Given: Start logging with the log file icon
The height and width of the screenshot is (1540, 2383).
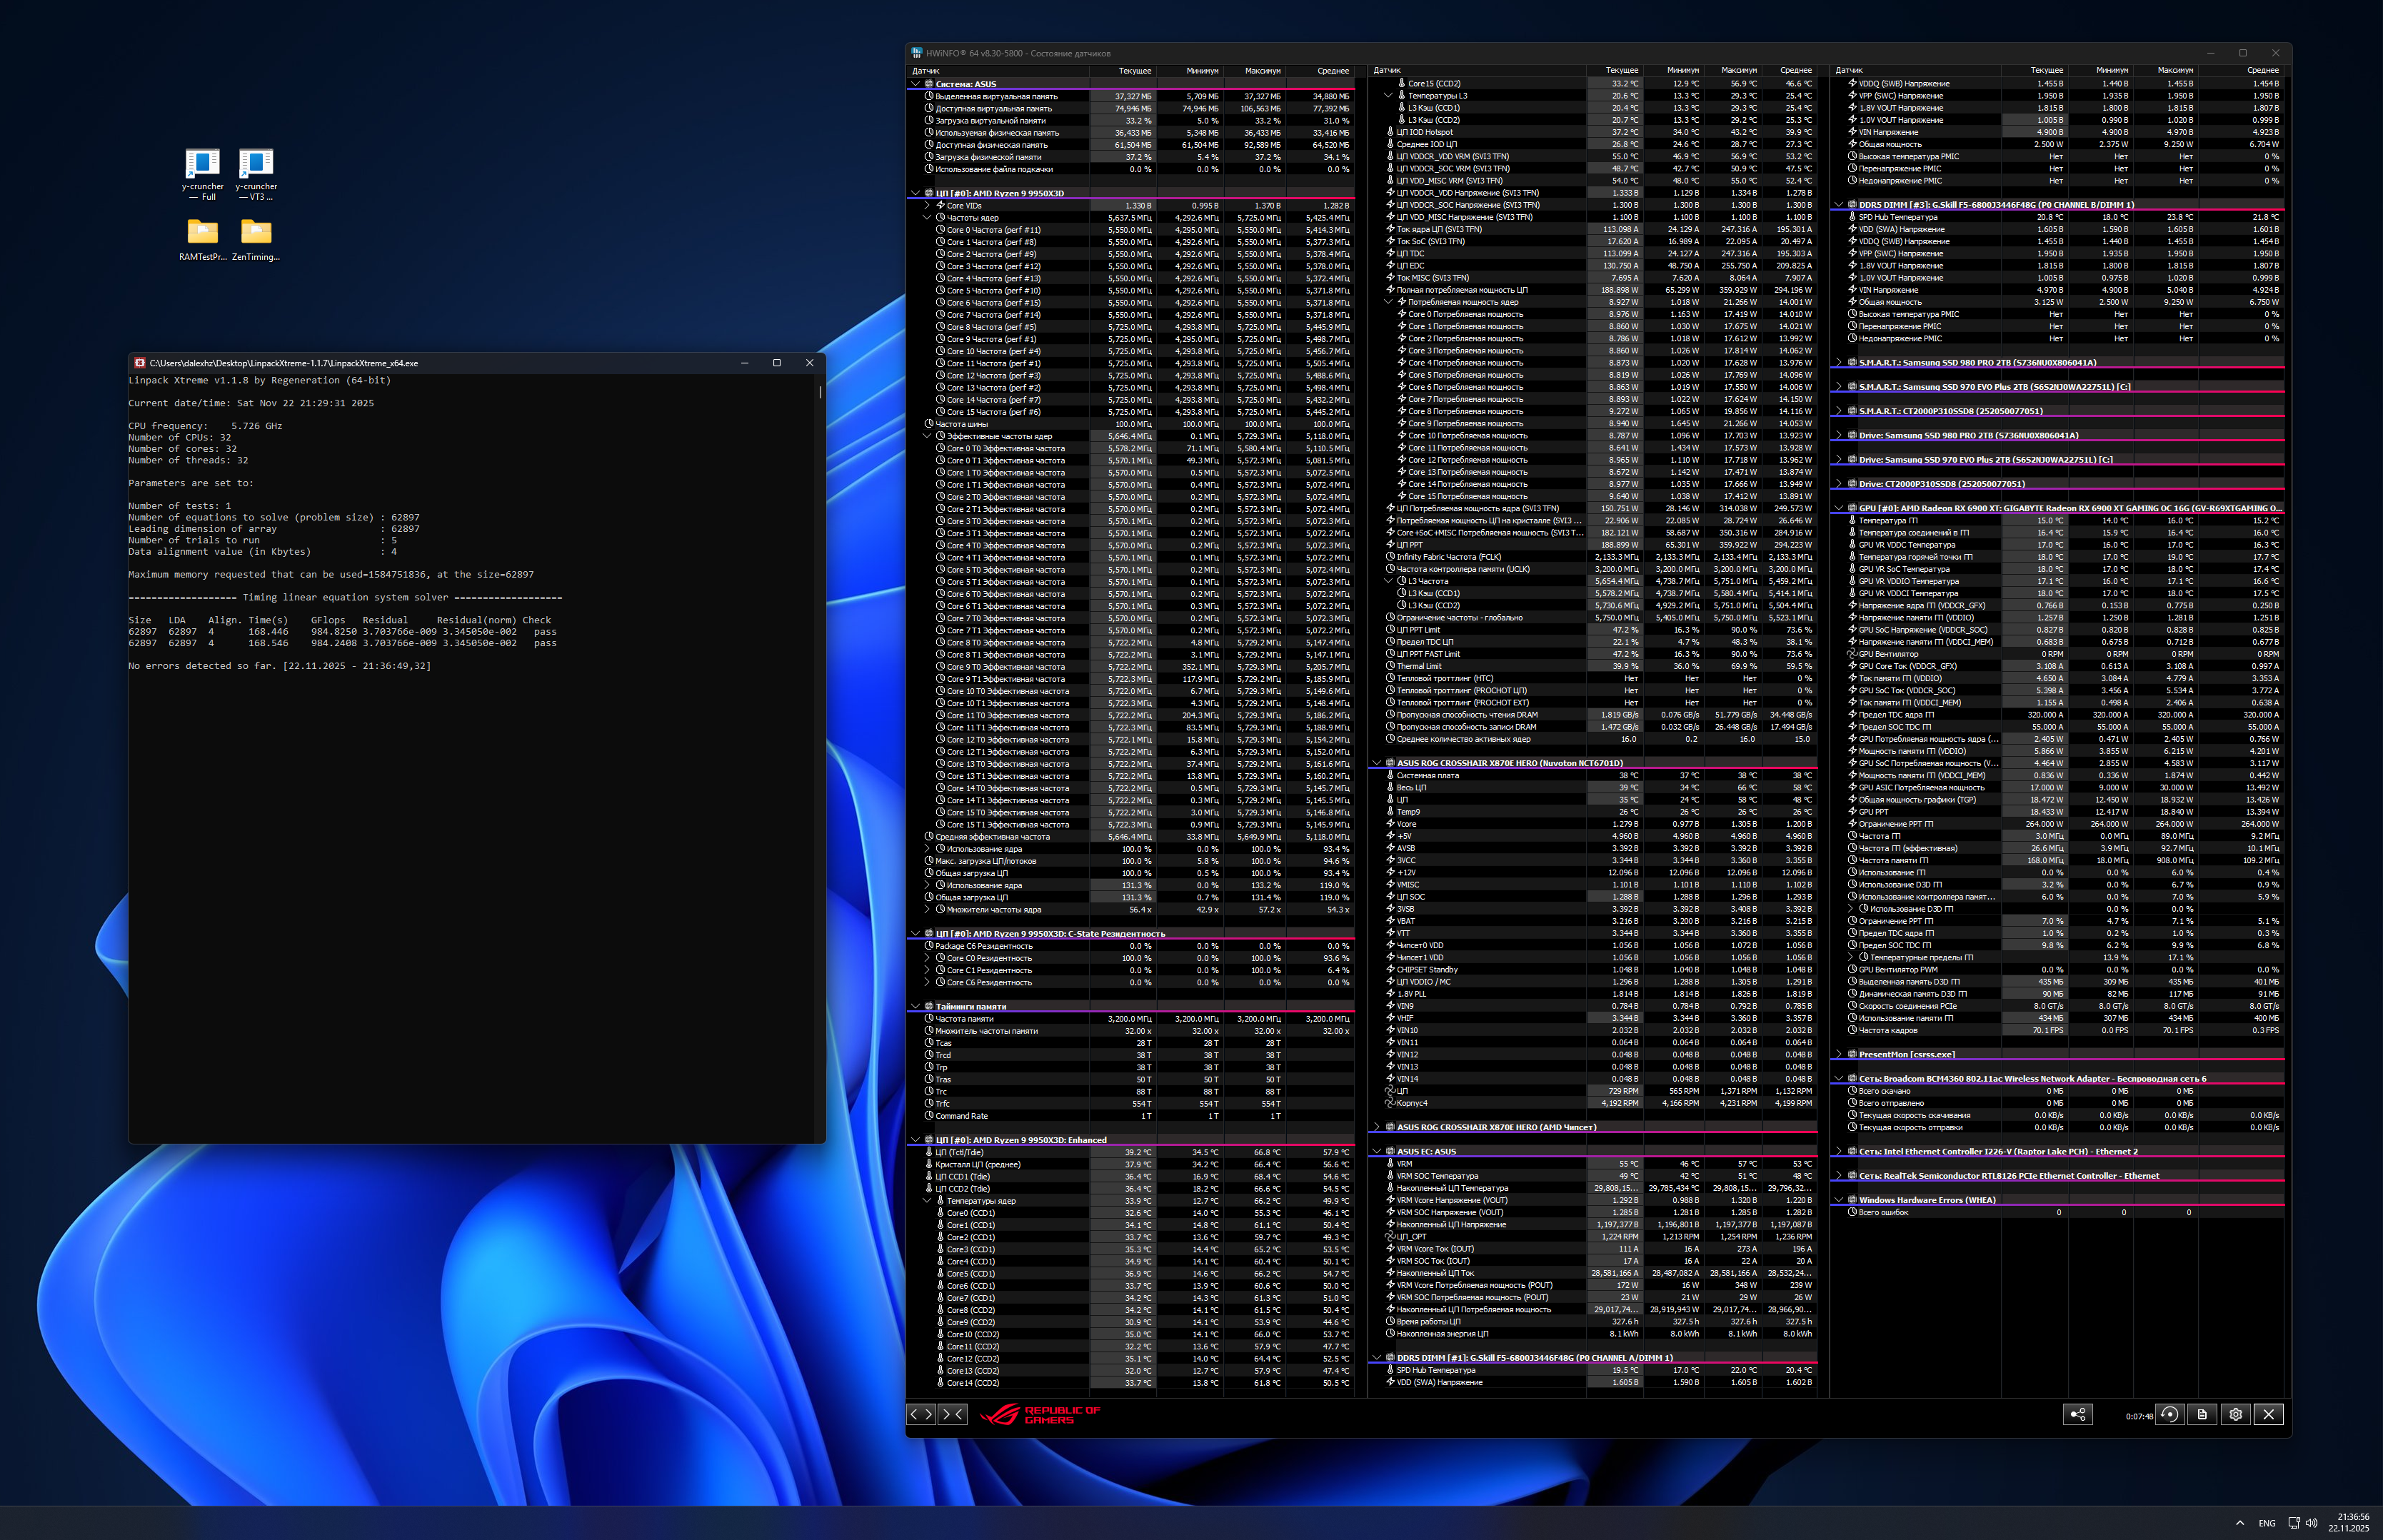Looking at the screenshot, I should 2202,1414.
